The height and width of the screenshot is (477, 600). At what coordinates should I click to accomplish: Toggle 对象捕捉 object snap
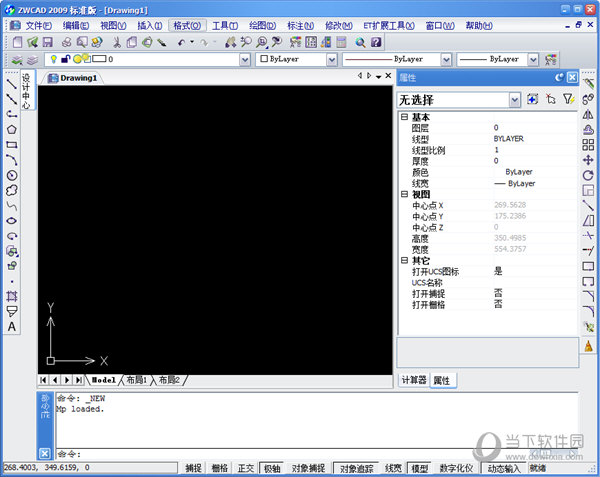pyautogui.click(x=308, y=468)
